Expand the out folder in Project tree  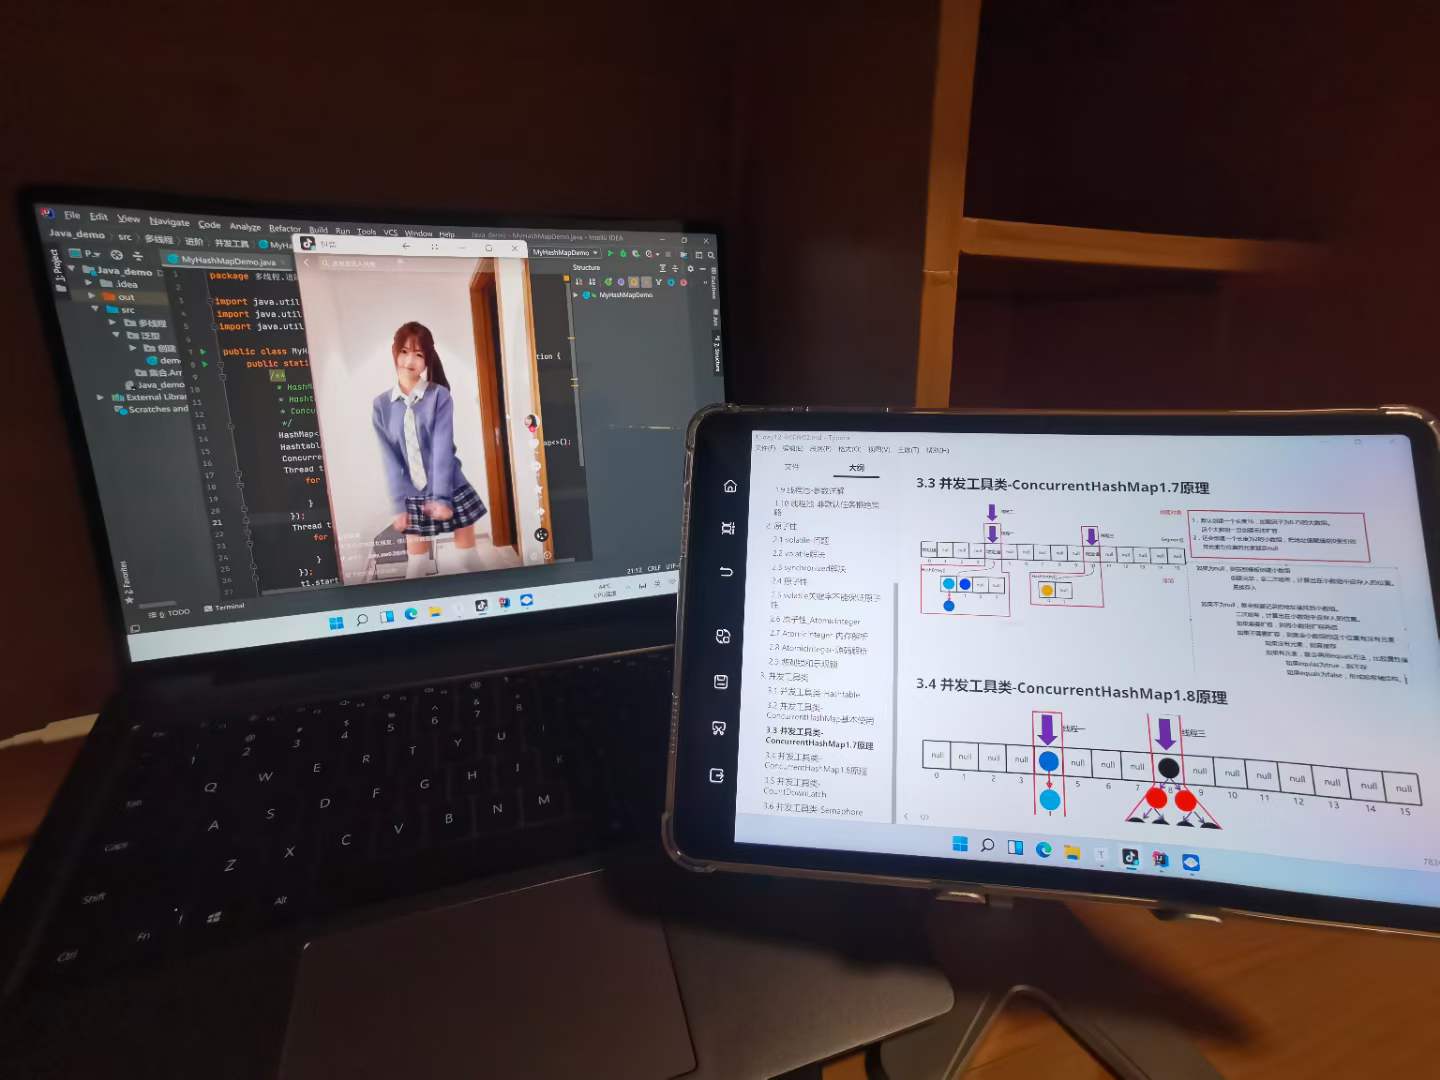point(91,296)
